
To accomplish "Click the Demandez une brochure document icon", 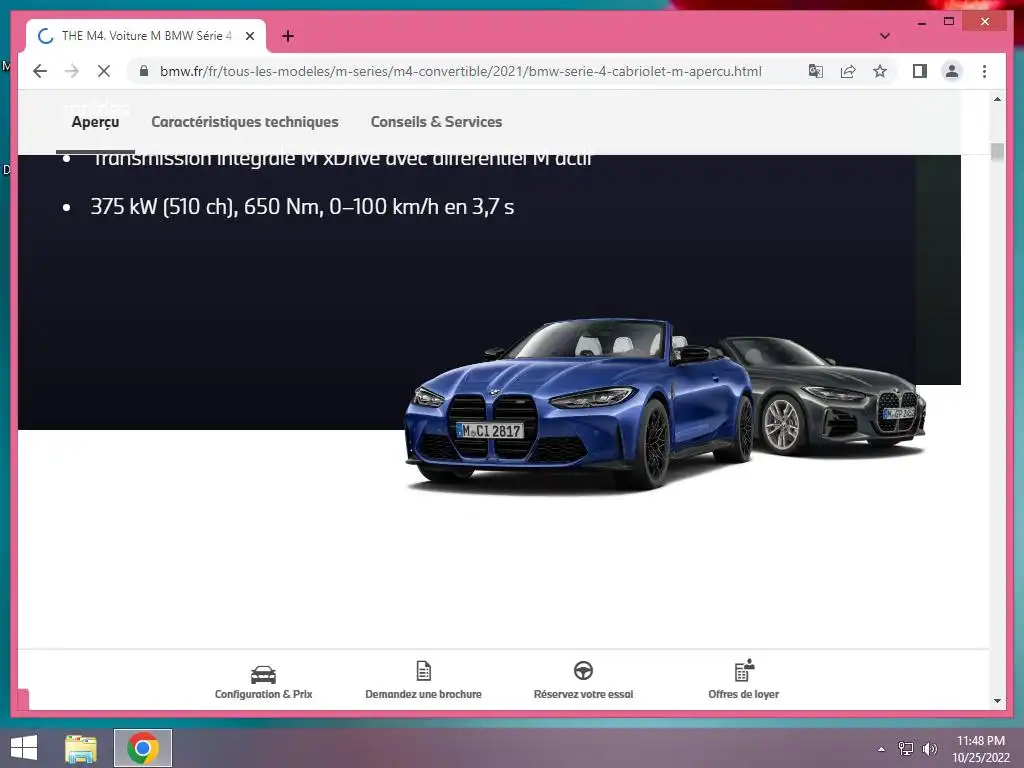I will click(424, 671).
